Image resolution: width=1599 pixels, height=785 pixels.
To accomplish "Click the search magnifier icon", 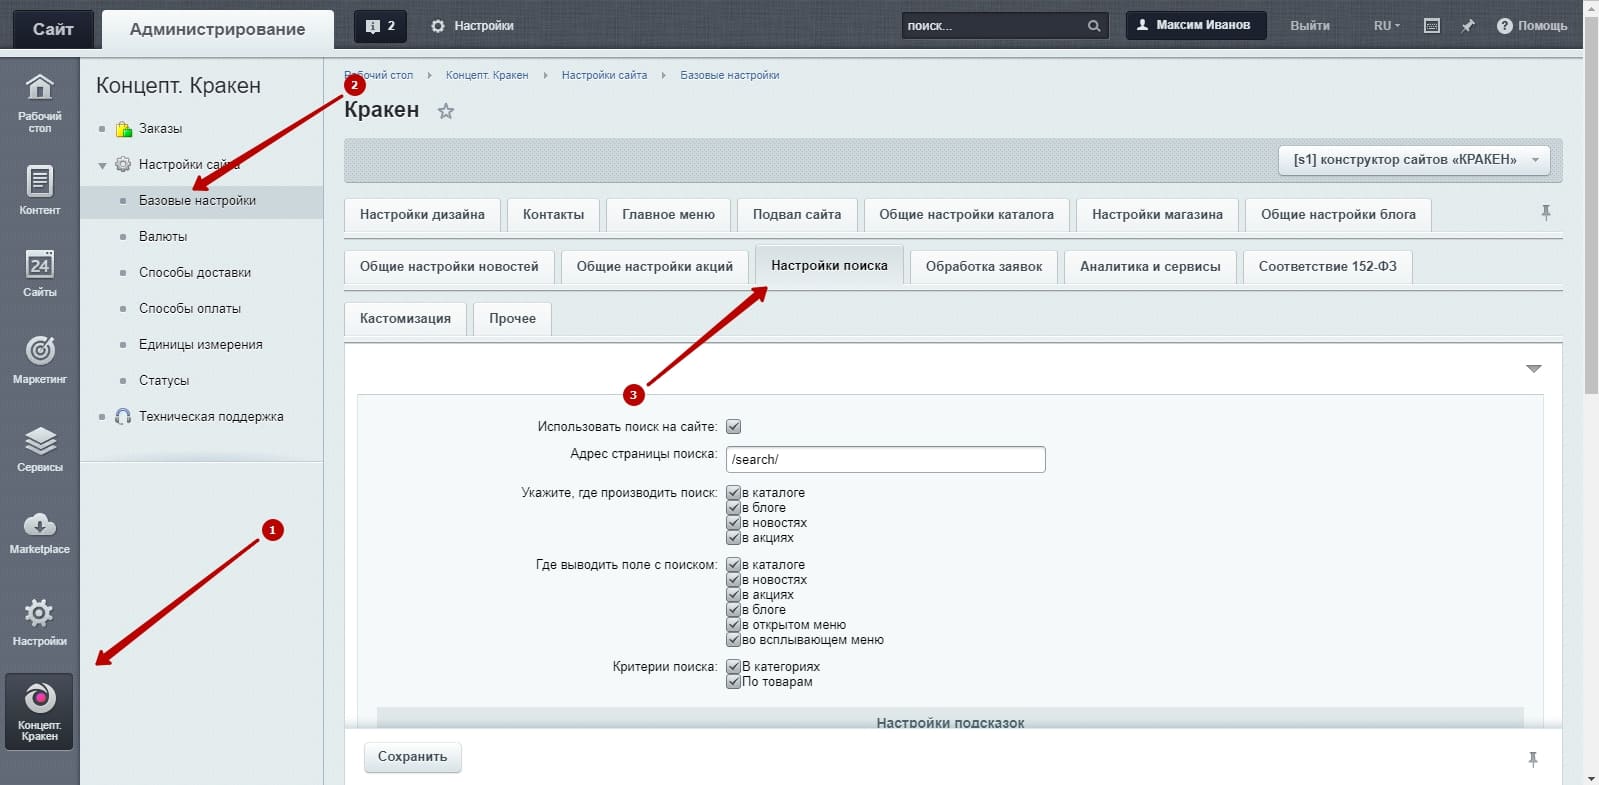I will [x=1094, y=26].
